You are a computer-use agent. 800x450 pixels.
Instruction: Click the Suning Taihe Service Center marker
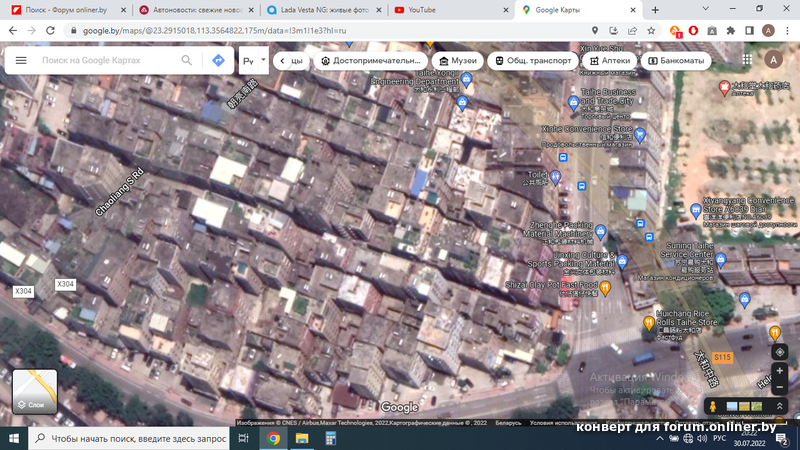pos(720,260)
